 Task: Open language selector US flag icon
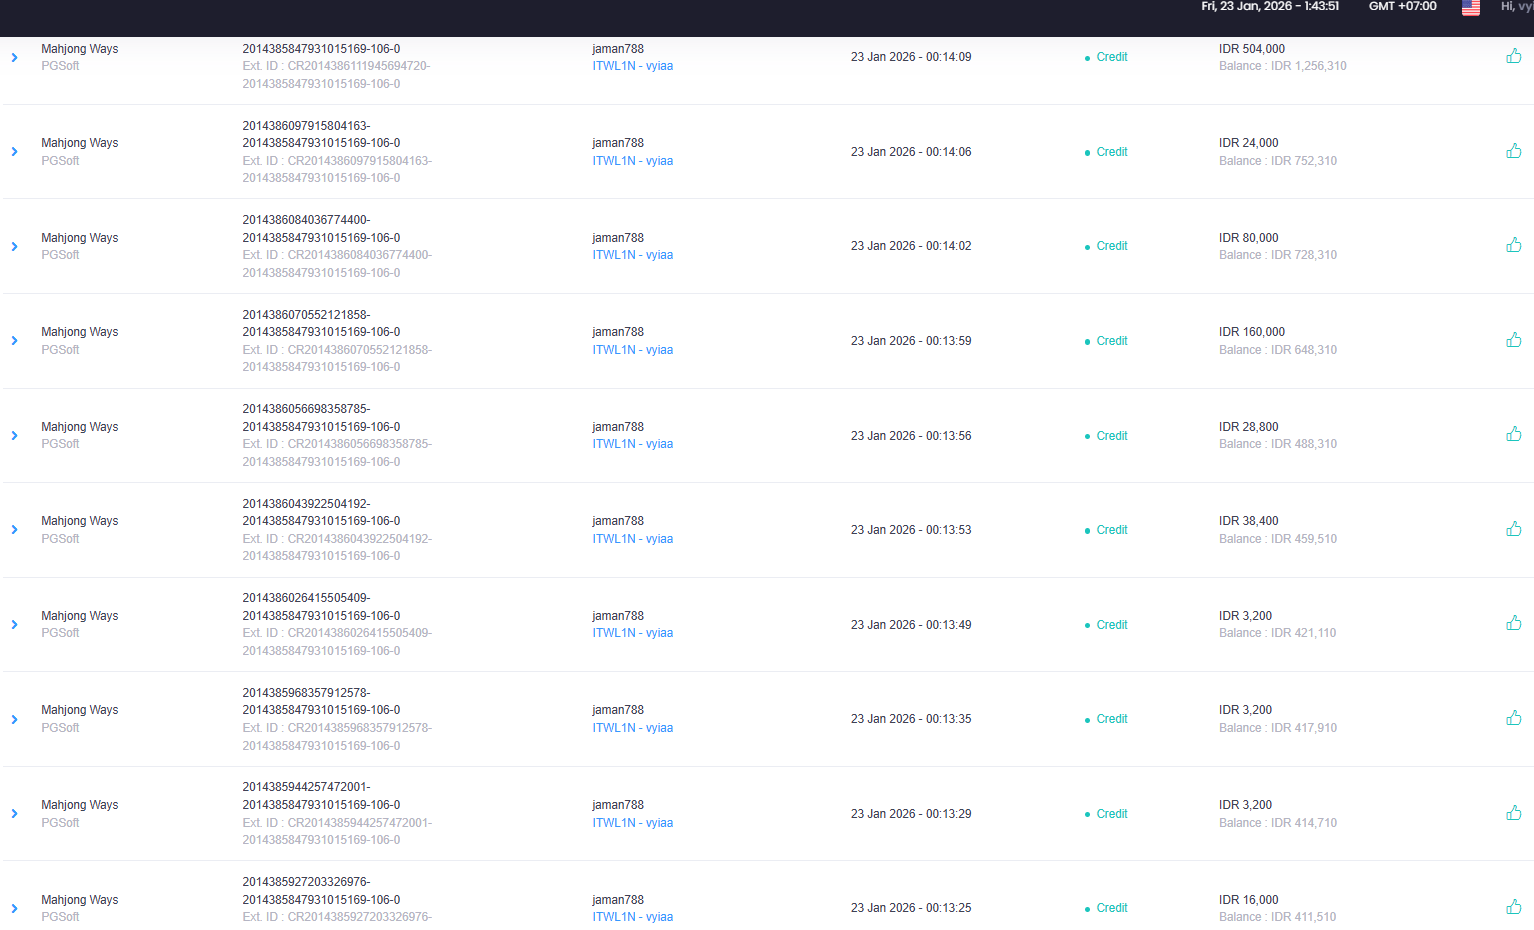[x=1471, y=7]
